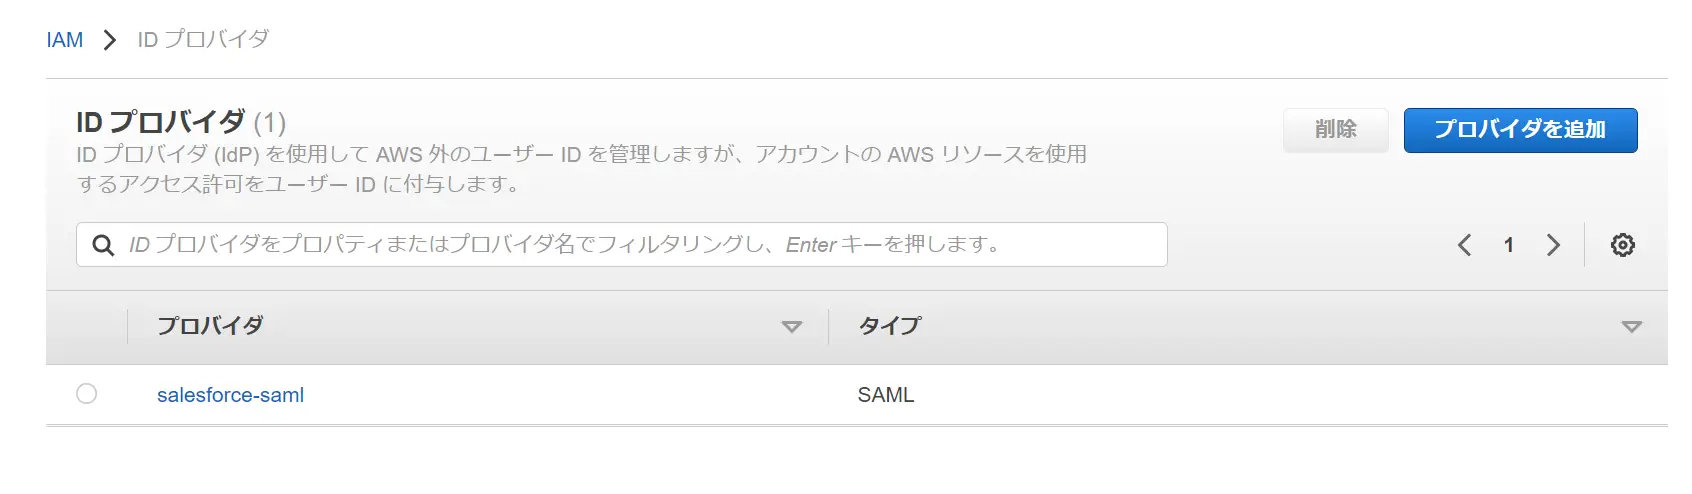Open salesforce-saml provider link
This screenshot has height=494, width=1692.
tap(230, 395)
